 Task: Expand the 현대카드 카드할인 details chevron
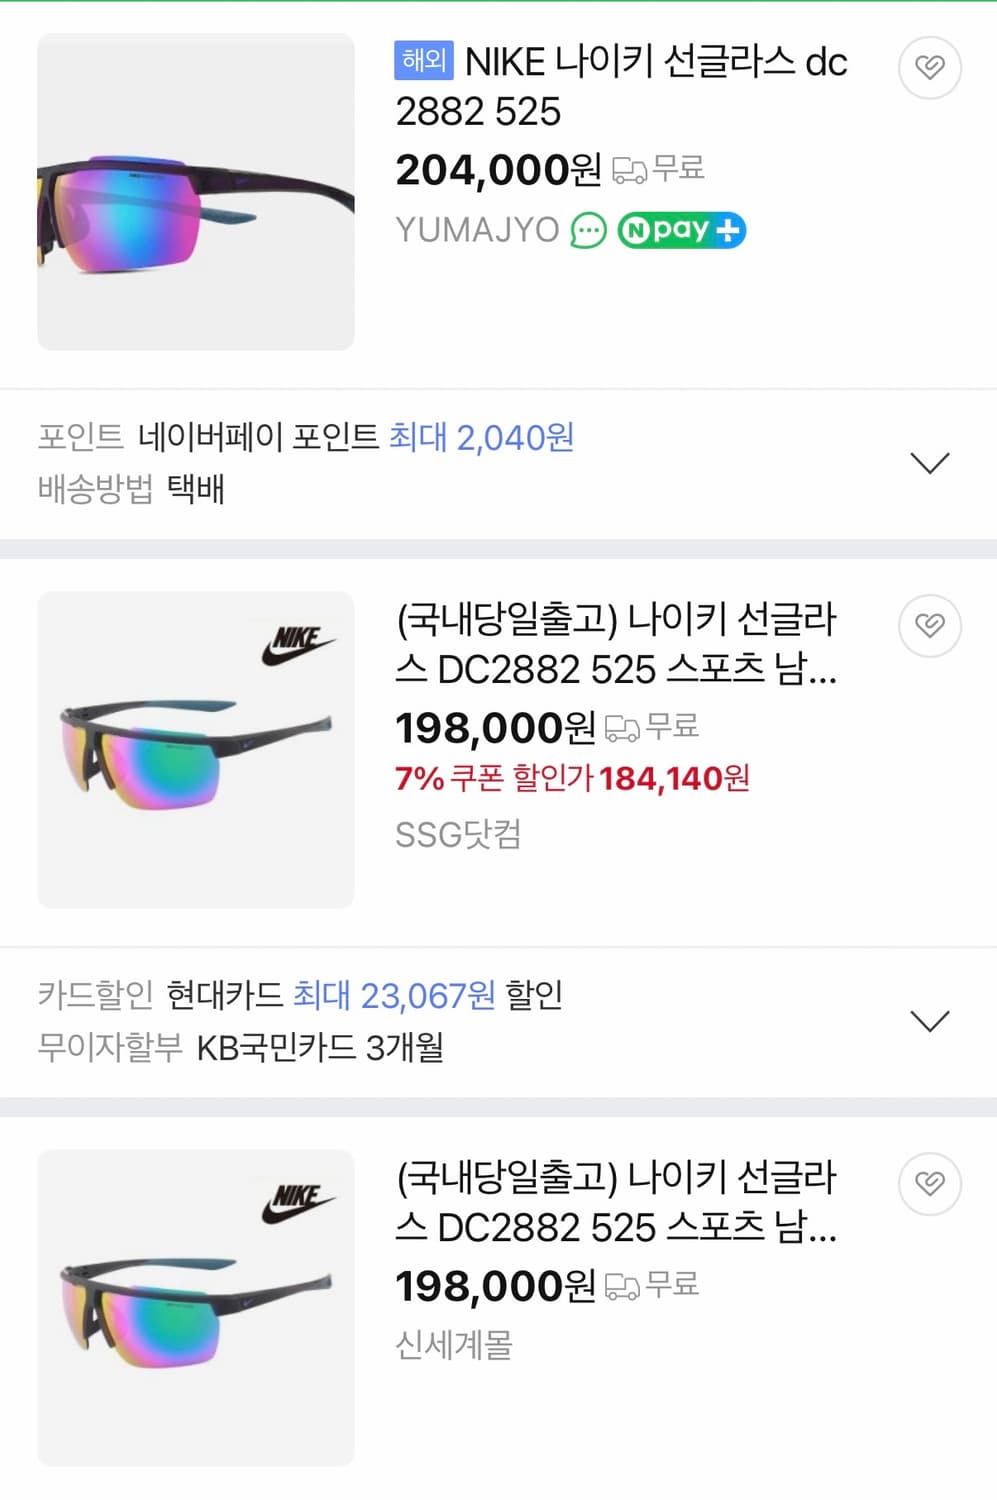click(x=930, y=1021)
